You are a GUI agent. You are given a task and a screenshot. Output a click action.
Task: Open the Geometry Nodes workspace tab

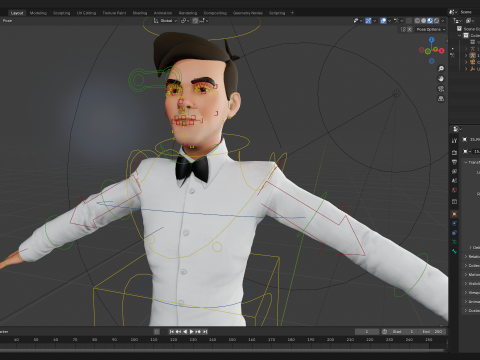(x=248, y=13)
